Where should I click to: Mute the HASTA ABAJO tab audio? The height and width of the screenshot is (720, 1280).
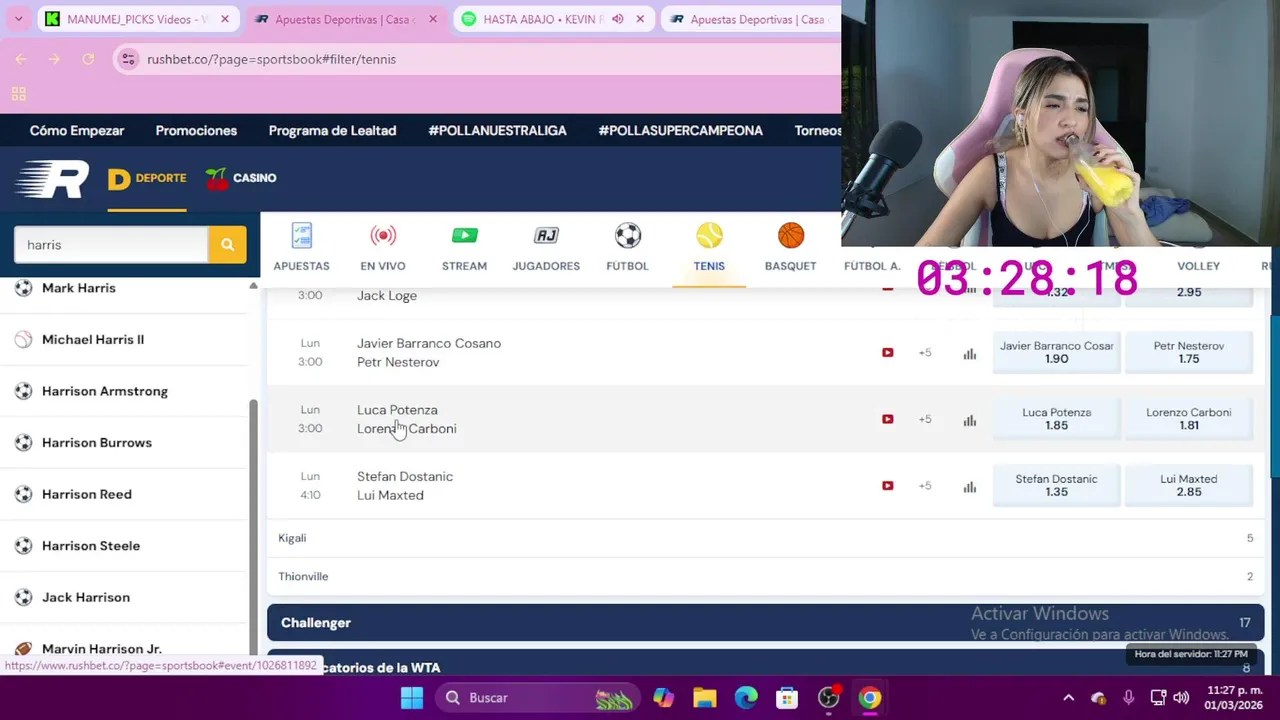[618, 19]
